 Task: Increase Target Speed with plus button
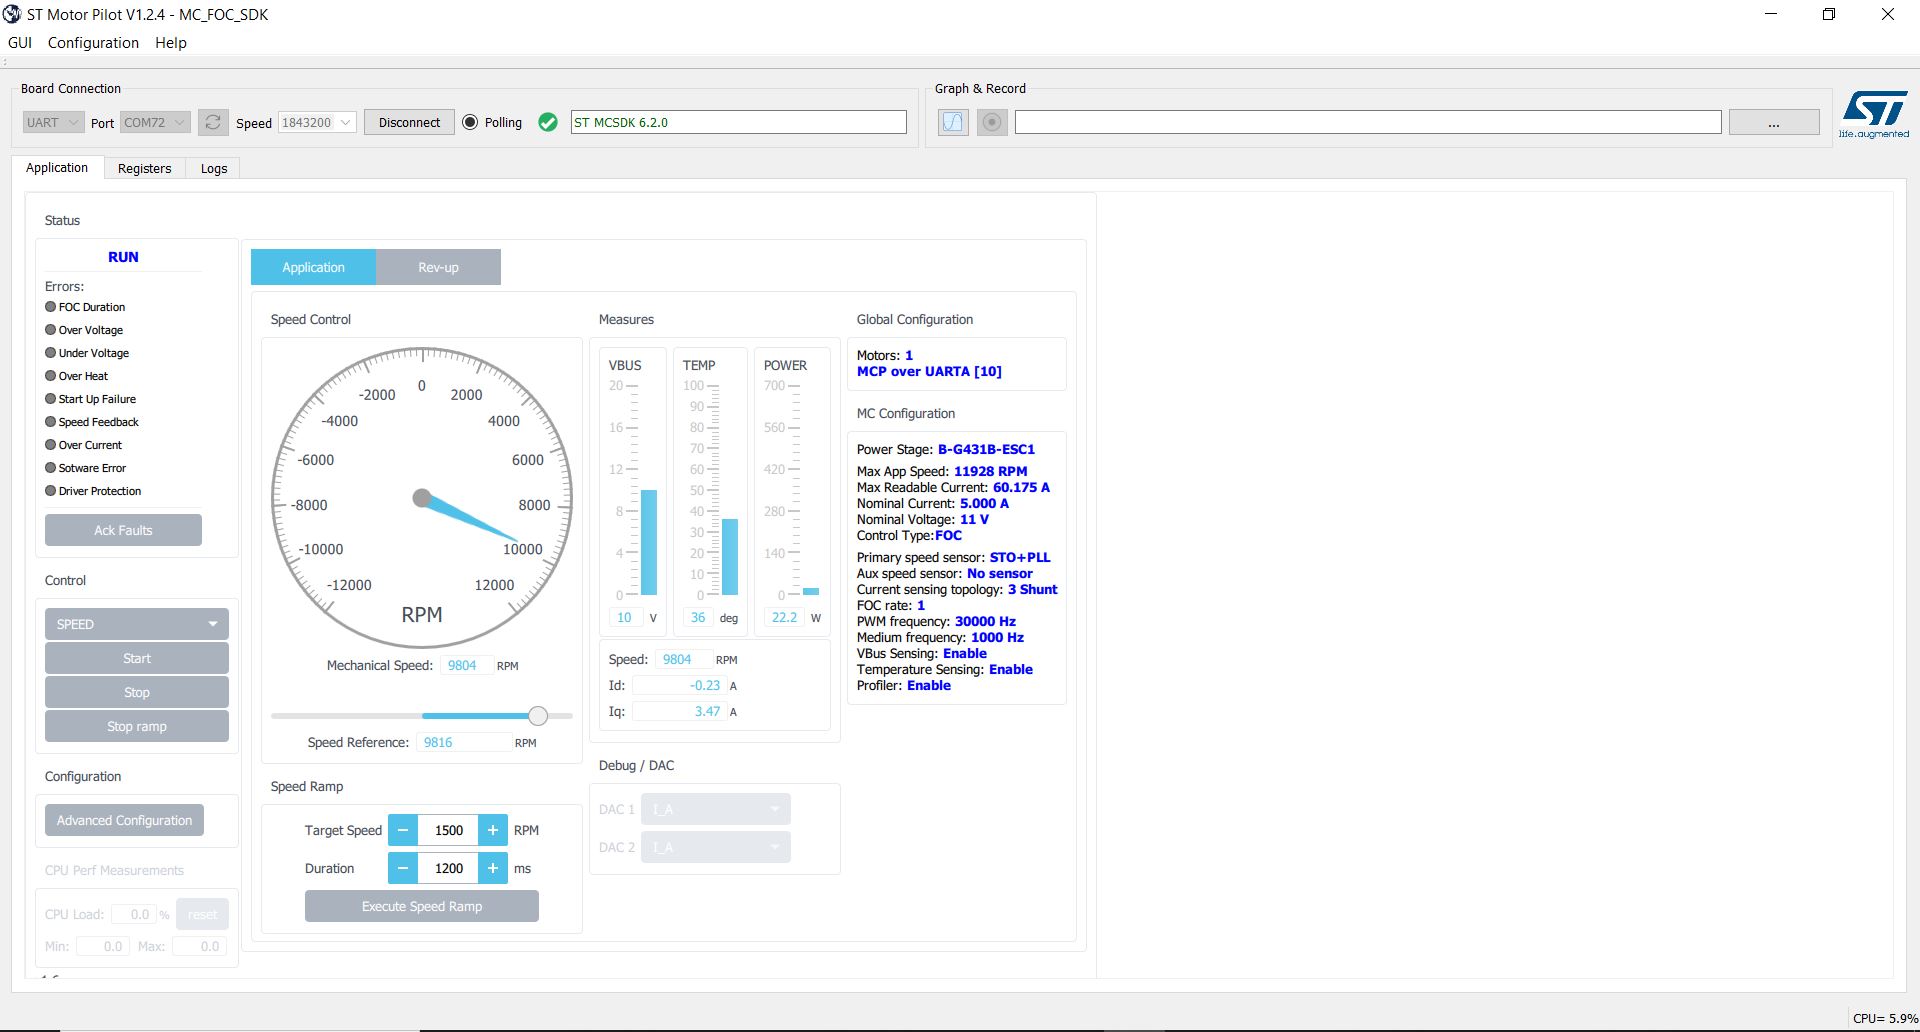492,830
